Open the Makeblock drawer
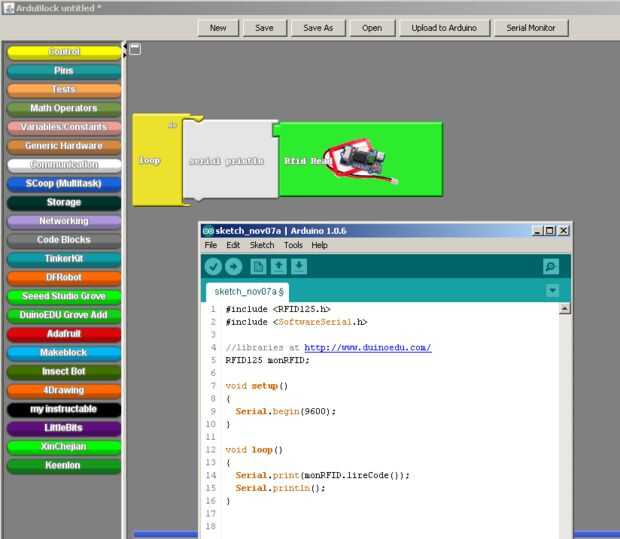620x539 pixels. pos(64,352)
